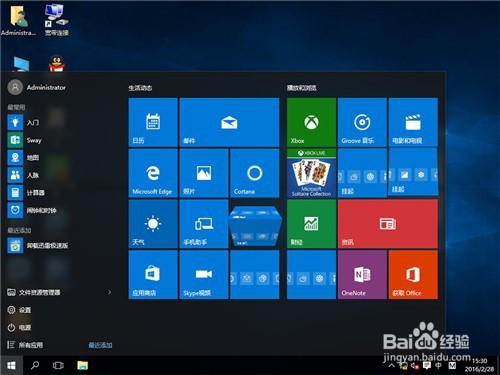This screenshot has height=375, width=500.
Task: Open the Get Office (获取 Office) tile
Action: point(413,275)
